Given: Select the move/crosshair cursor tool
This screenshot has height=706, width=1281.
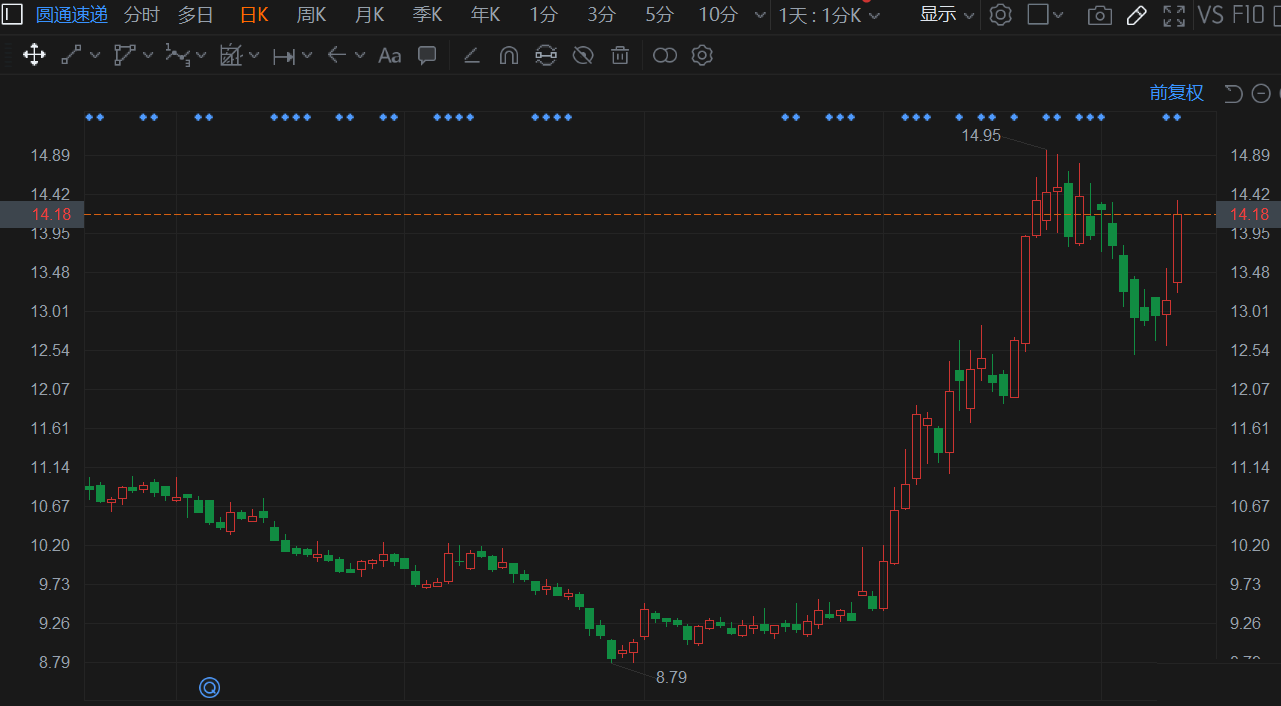Looking at the screenshot, I should [x=34, y=55].
